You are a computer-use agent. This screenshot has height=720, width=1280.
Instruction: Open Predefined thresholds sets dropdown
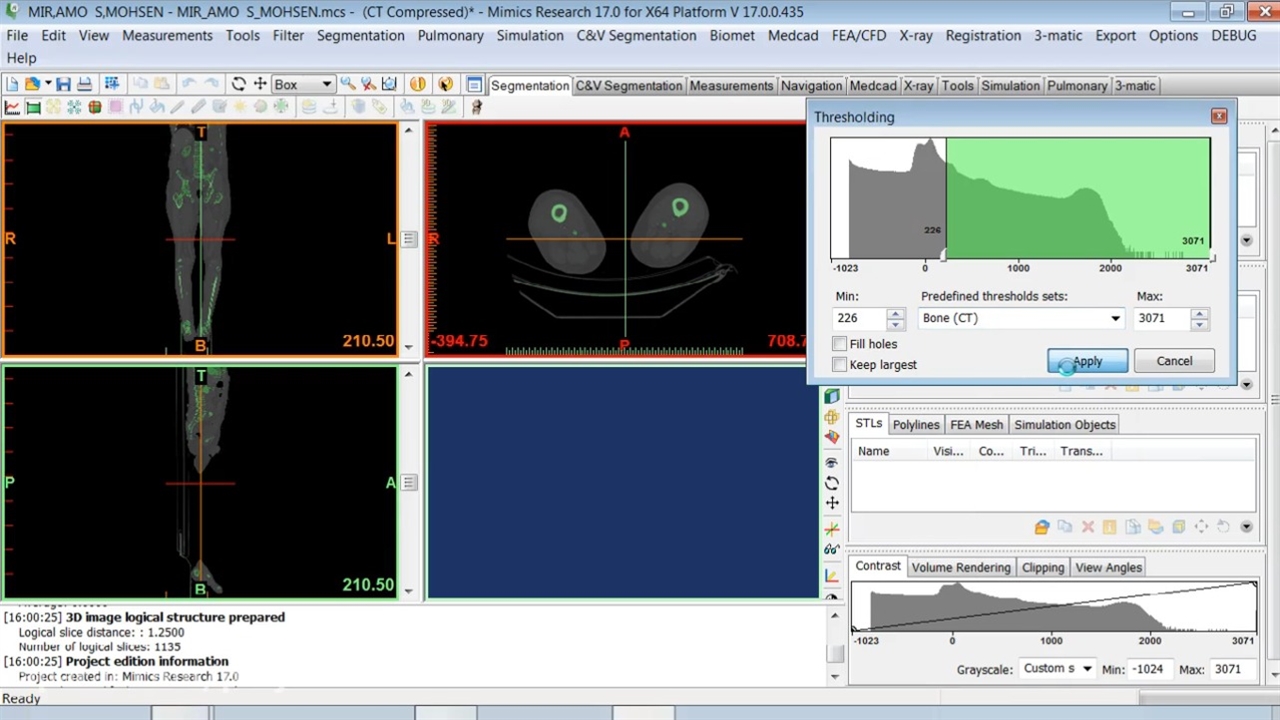click(x=1115, y=318)
